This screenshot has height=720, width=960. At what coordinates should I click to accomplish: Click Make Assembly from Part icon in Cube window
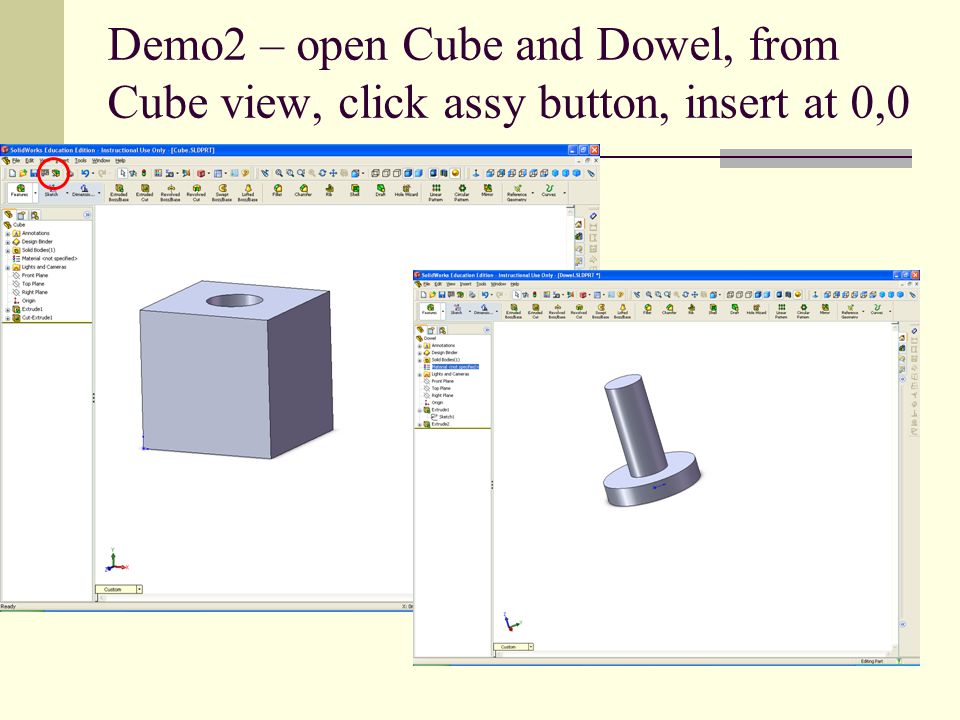pos(56,173)
